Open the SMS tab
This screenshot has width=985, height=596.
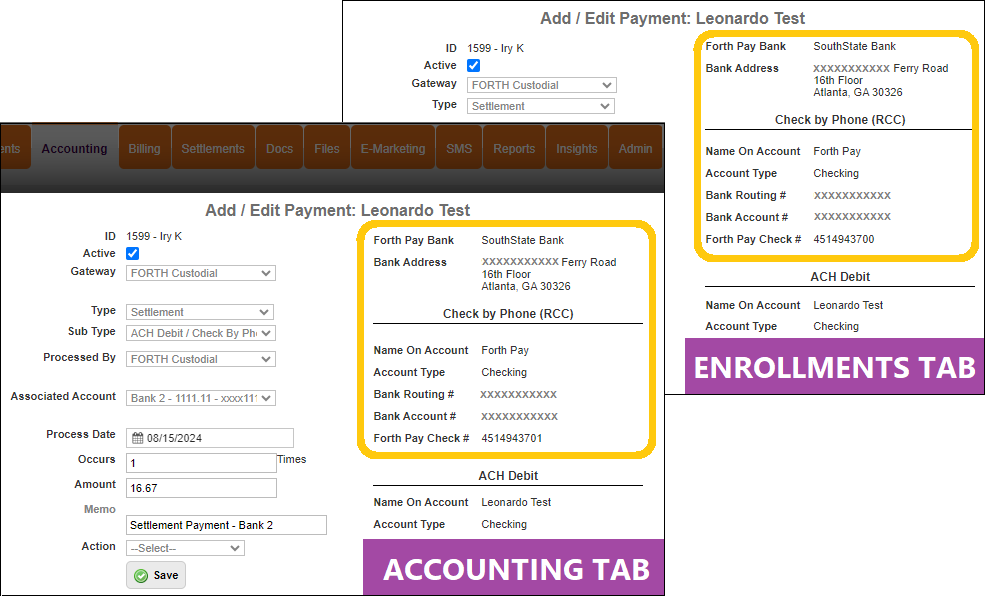pos(459,148)
